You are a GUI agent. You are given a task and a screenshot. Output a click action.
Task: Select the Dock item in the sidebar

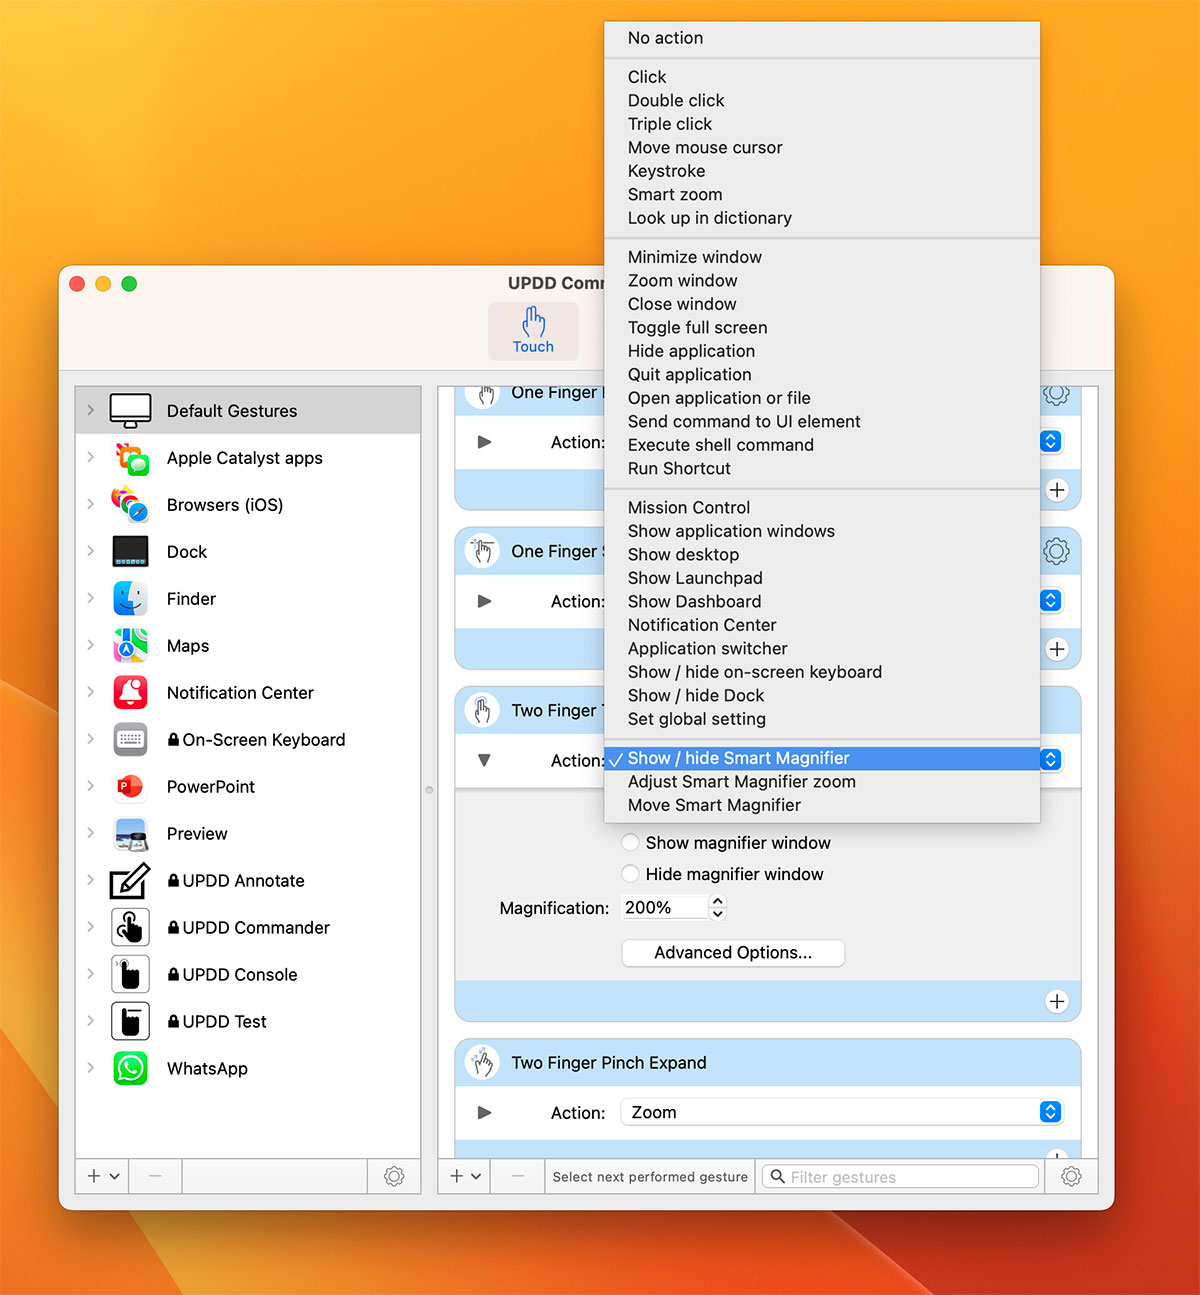click(186, 551)
